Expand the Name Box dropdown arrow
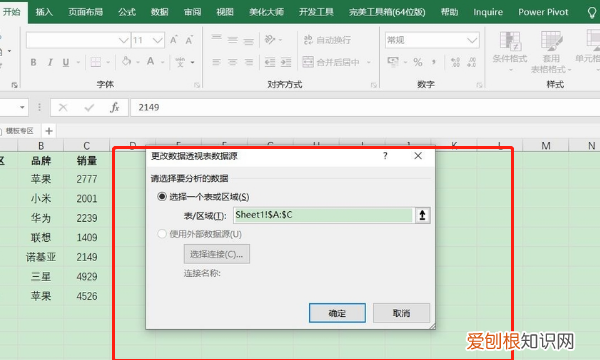Image resolution: width=600 pixels, height=360 pixels. click(x=22, y=108)
